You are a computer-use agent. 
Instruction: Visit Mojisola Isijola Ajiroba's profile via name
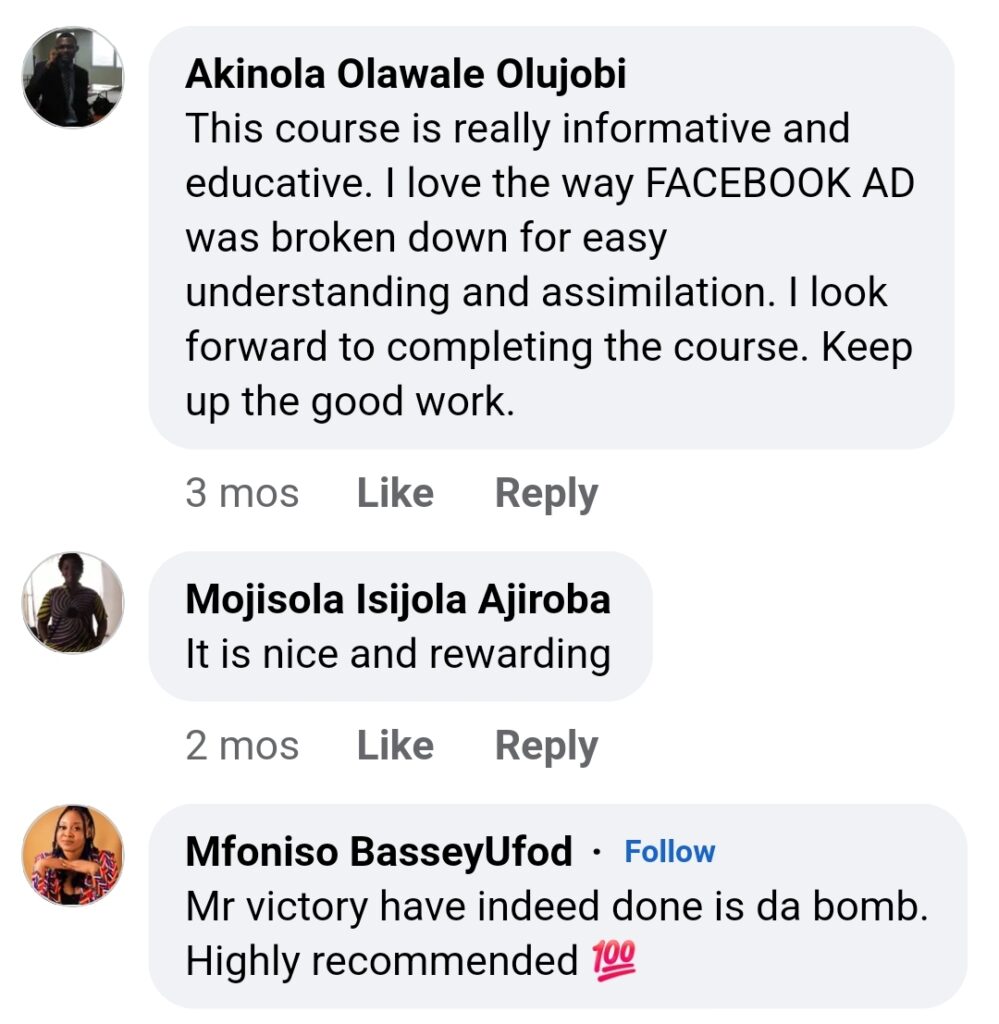398,599
